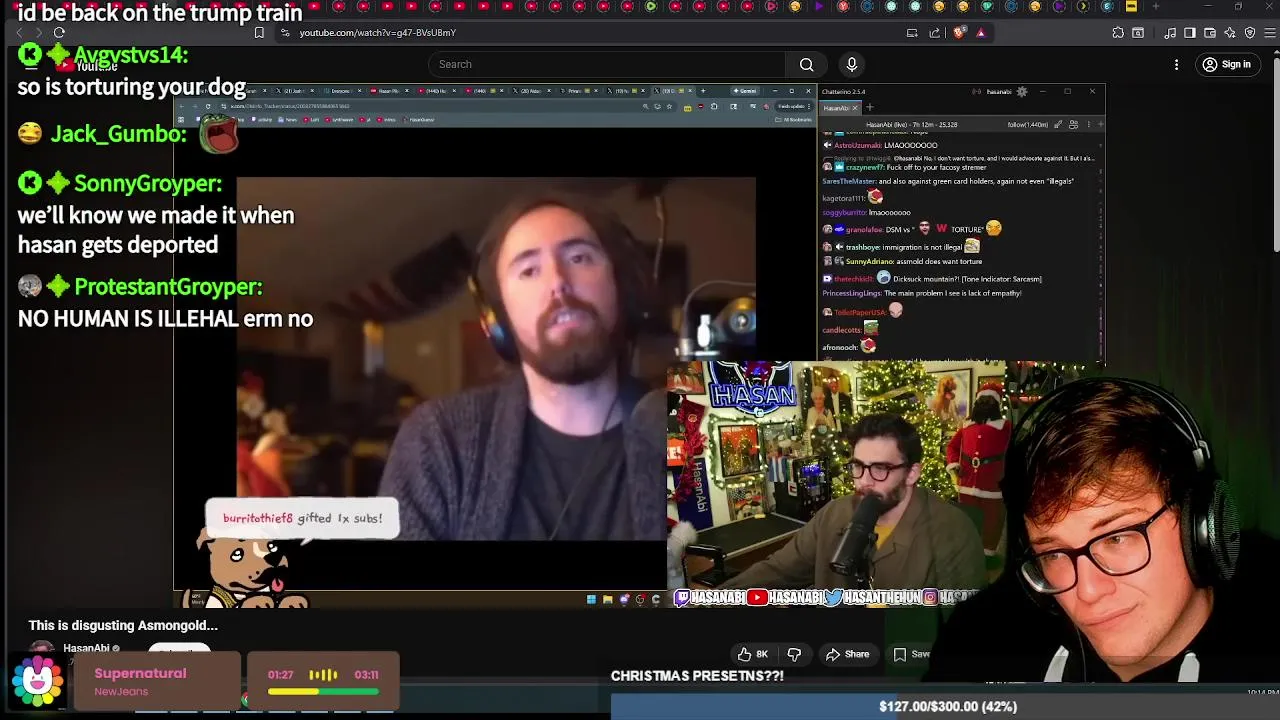Open the media control music note icon
The height and width of the screenshot is (720, 1280).
[1170, 32]
